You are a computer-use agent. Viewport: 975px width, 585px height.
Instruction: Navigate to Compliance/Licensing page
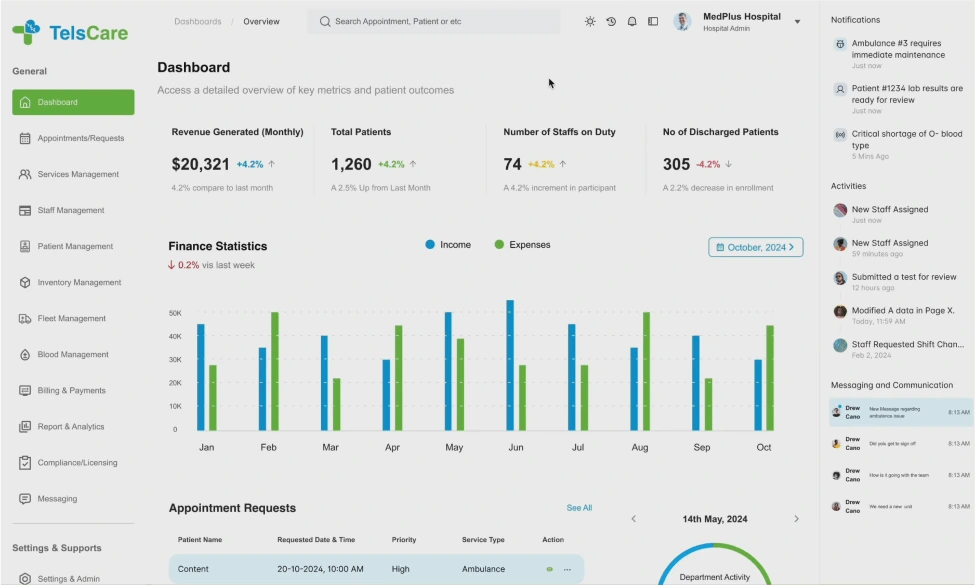(x=77, y=462)
